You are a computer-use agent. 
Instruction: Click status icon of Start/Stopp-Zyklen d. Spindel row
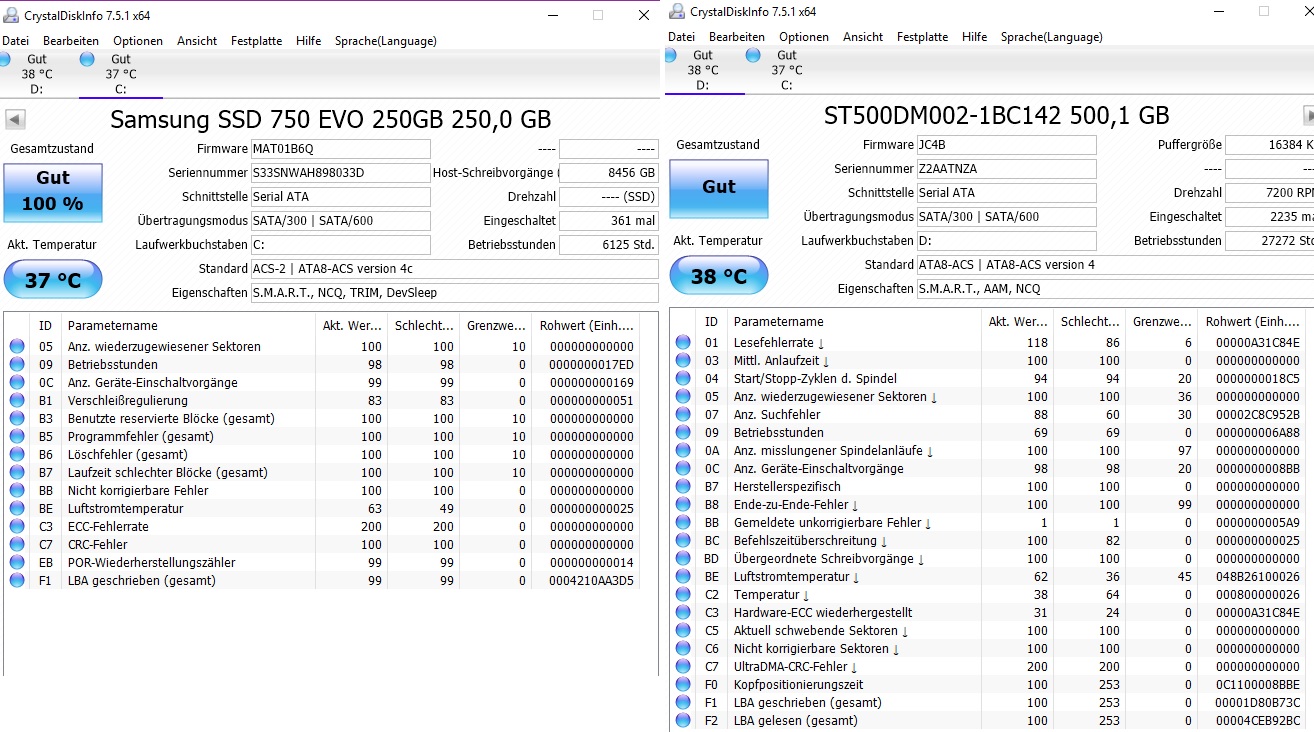[683, 379]
